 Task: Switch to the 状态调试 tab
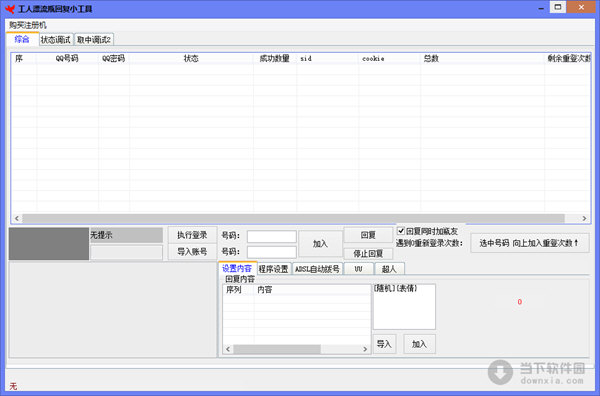[x=56, y=40]
